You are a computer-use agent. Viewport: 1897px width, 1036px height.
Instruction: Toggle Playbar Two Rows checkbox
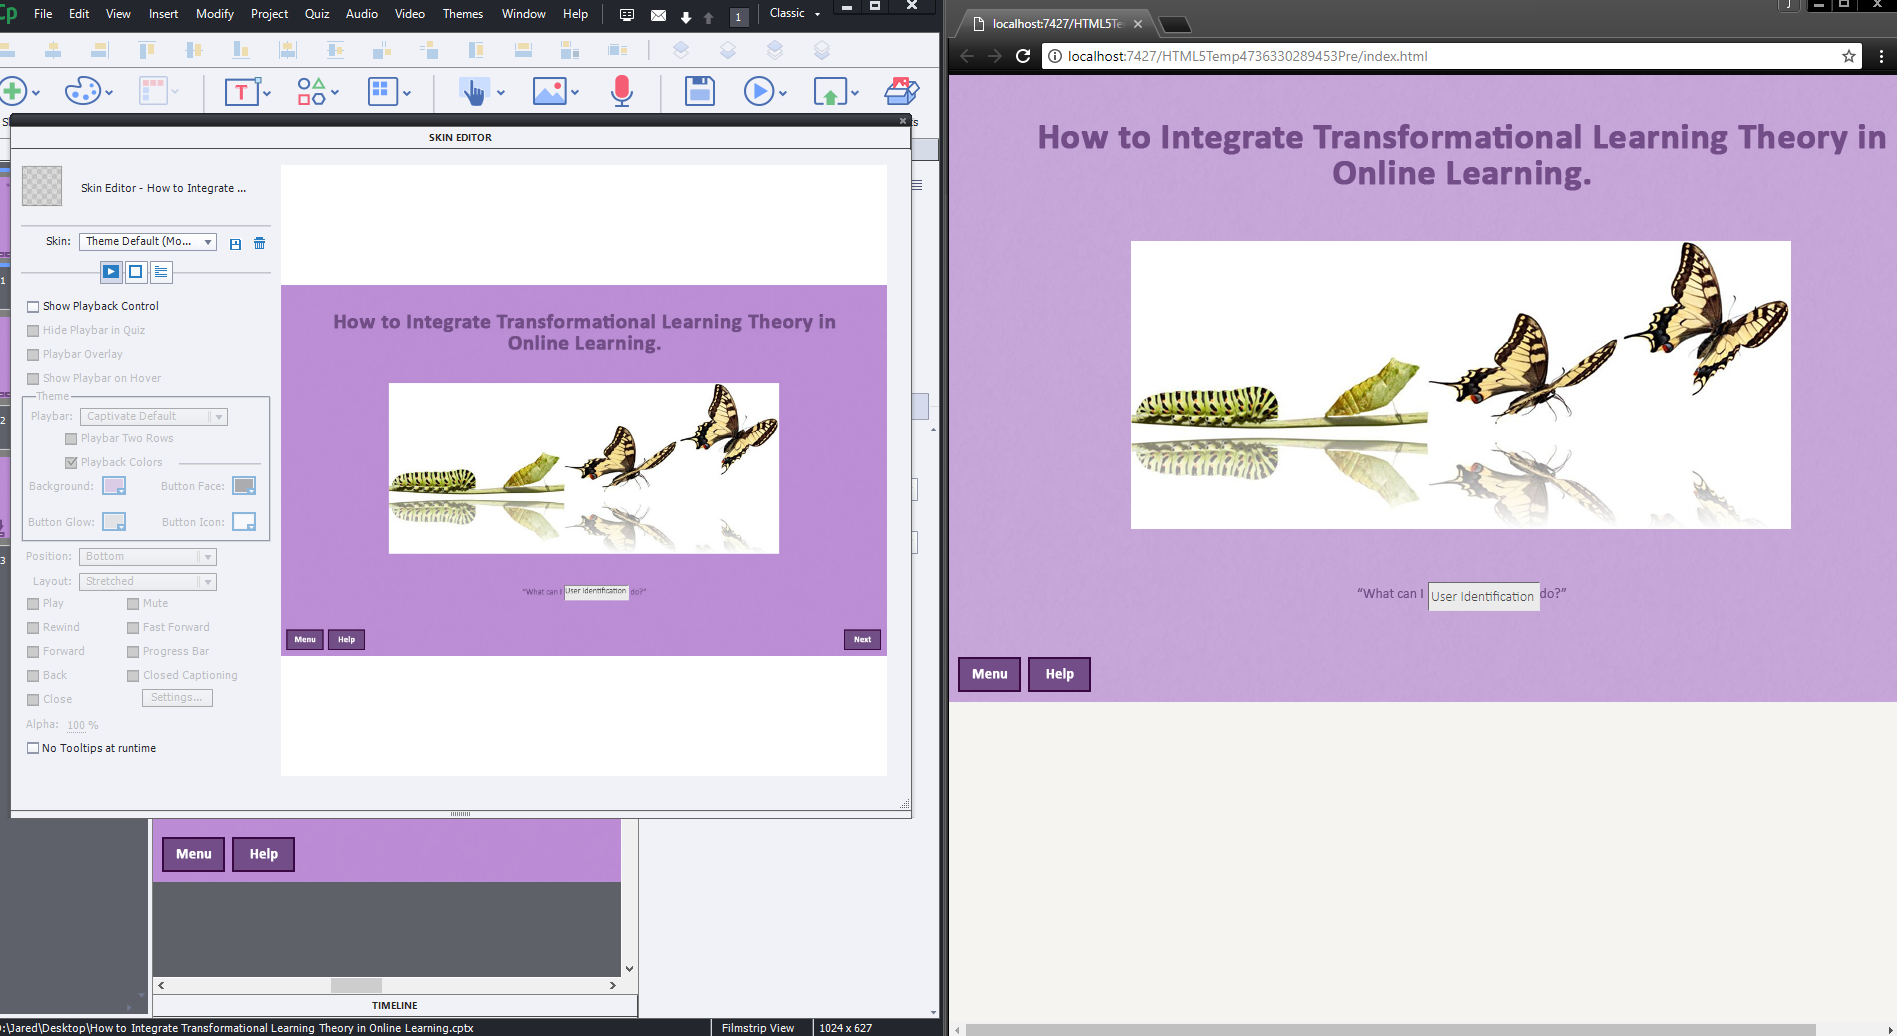(x=71, y=438)
